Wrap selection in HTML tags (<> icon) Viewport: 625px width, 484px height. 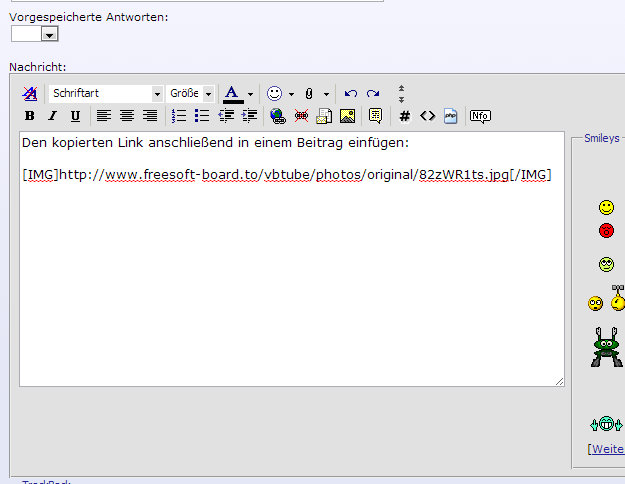coord(427,116)
